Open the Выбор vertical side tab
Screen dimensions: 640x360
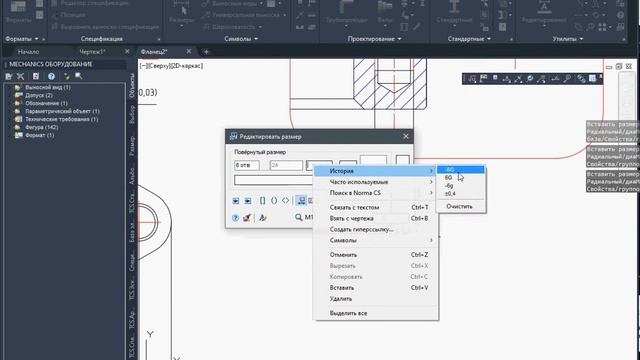coord(132,114)
